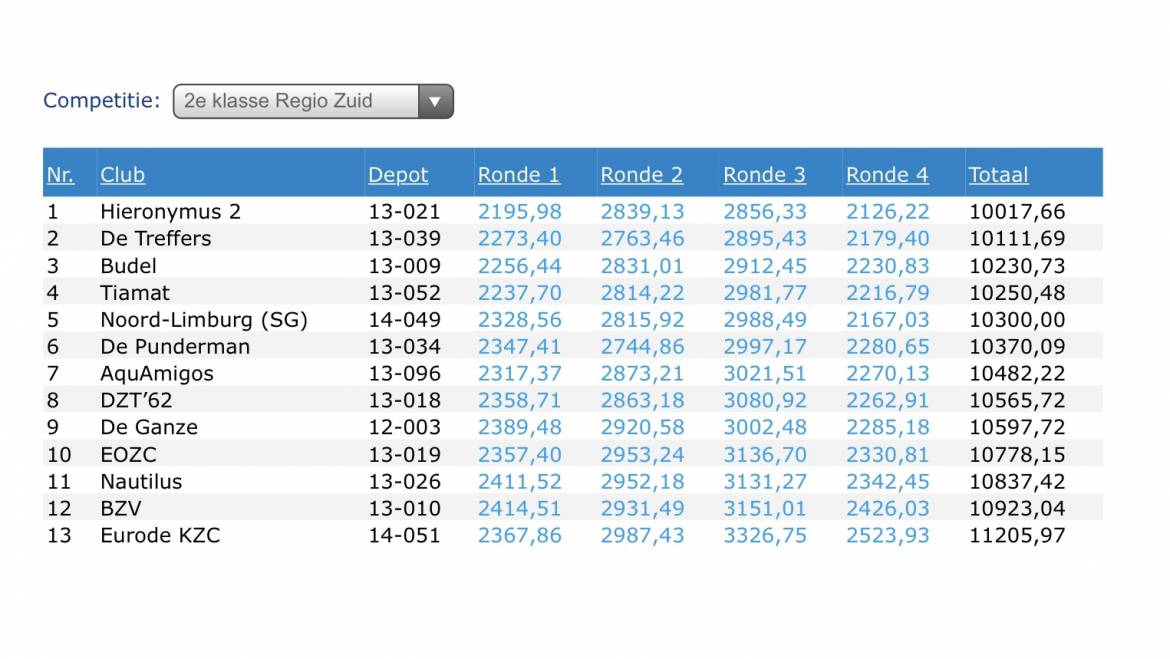Sort table by Club column header
1170x659 pixels.
(x=122, y=175)
